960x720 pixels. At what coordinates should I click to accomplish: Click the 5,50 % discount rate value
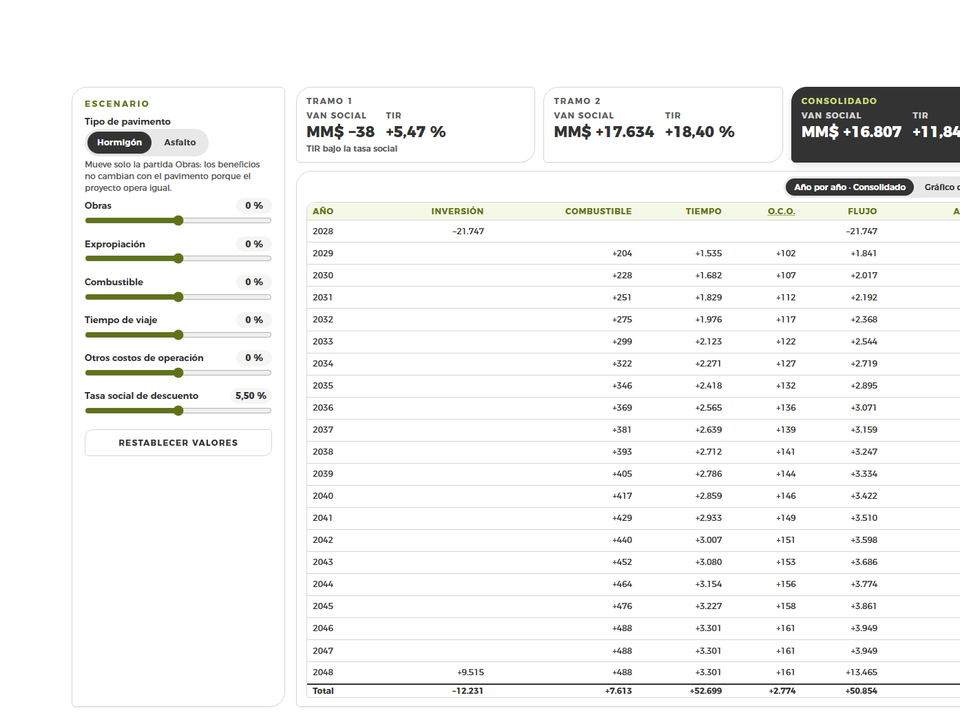click(x=251, y=396)
